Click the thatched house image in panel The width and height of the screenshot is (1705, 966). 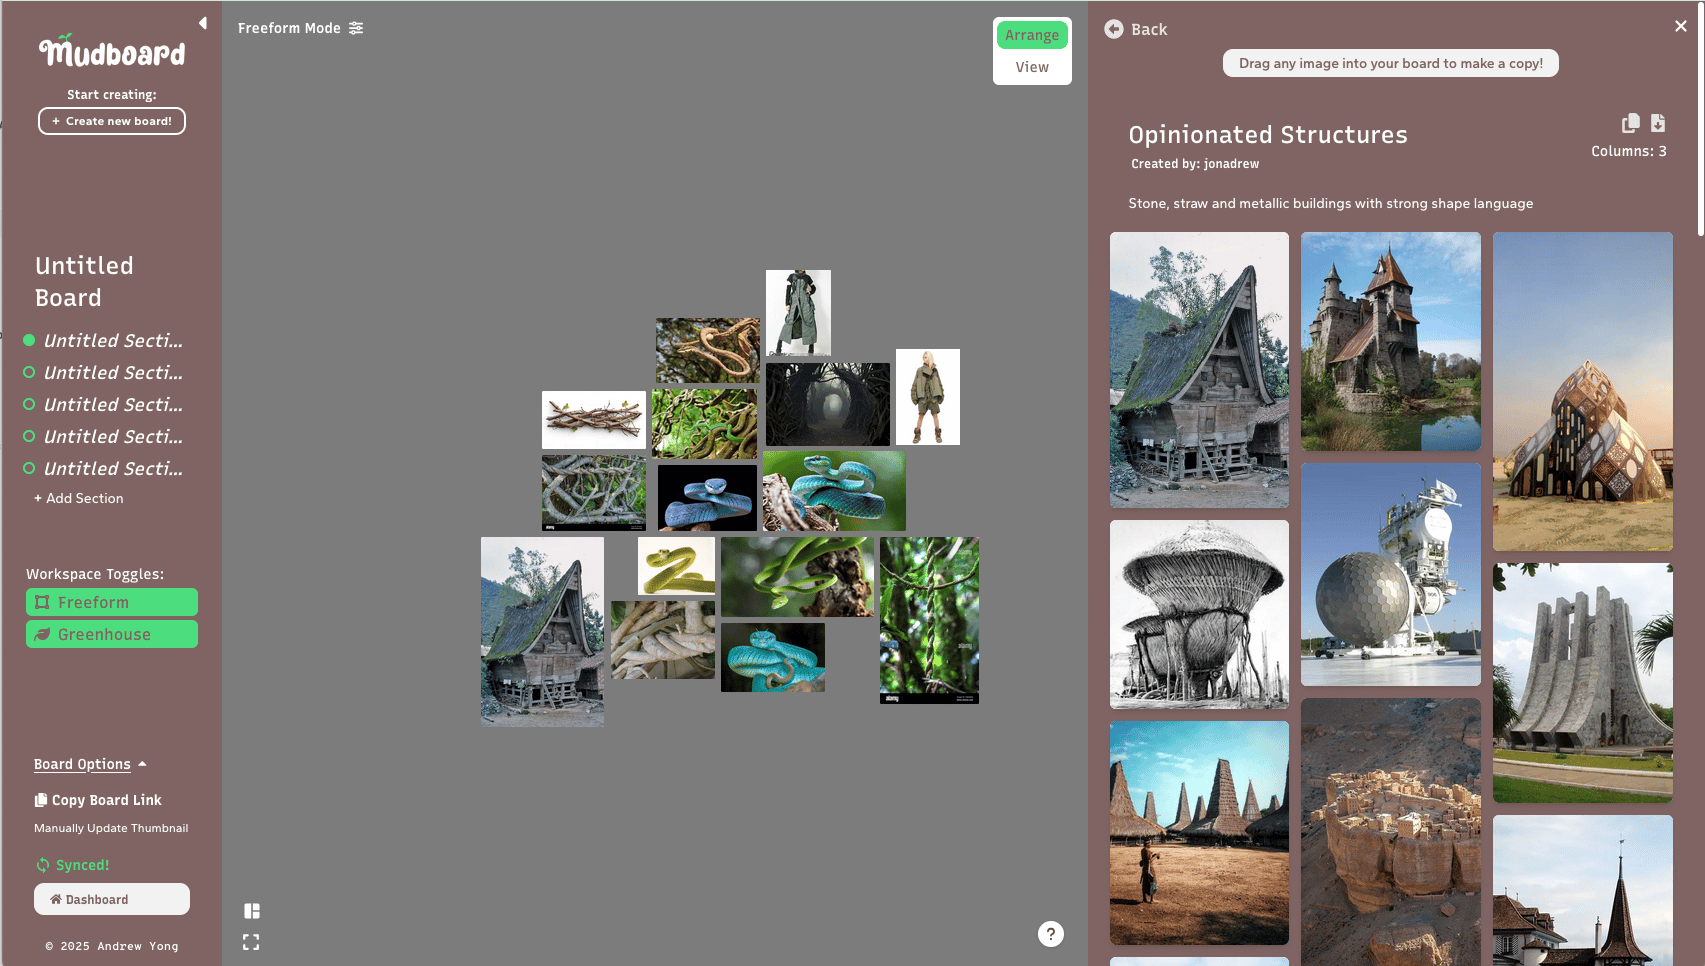coord(1199,370)
